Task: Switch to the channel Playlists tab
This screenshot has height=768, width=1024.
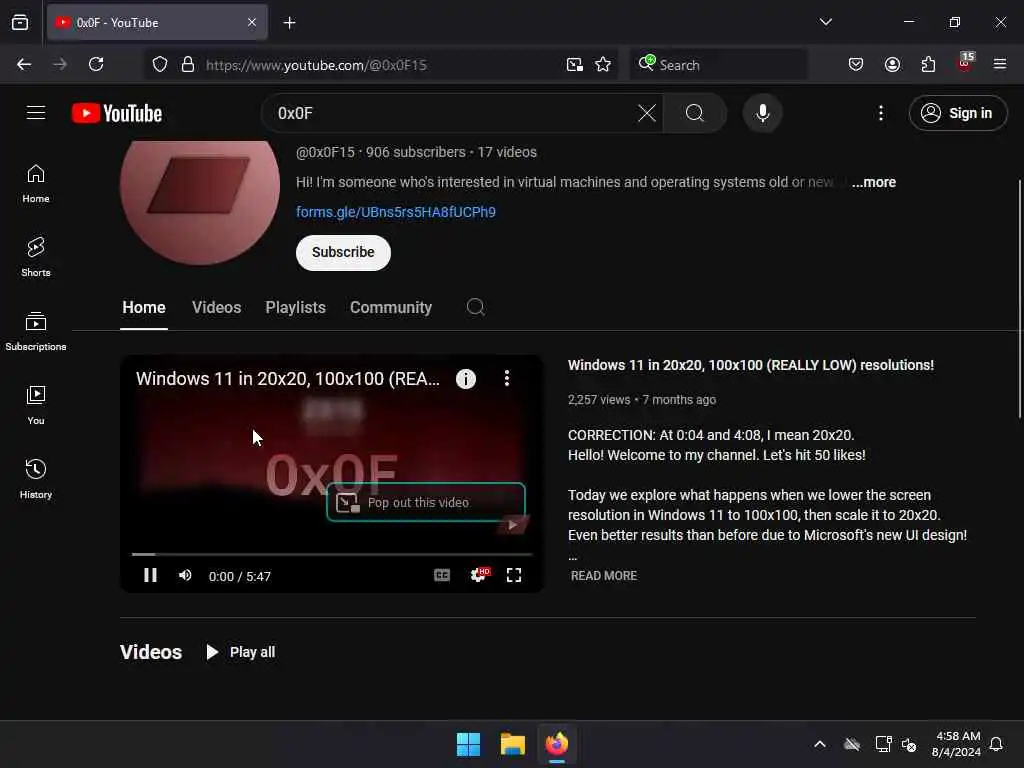Action: coord(296,308)
